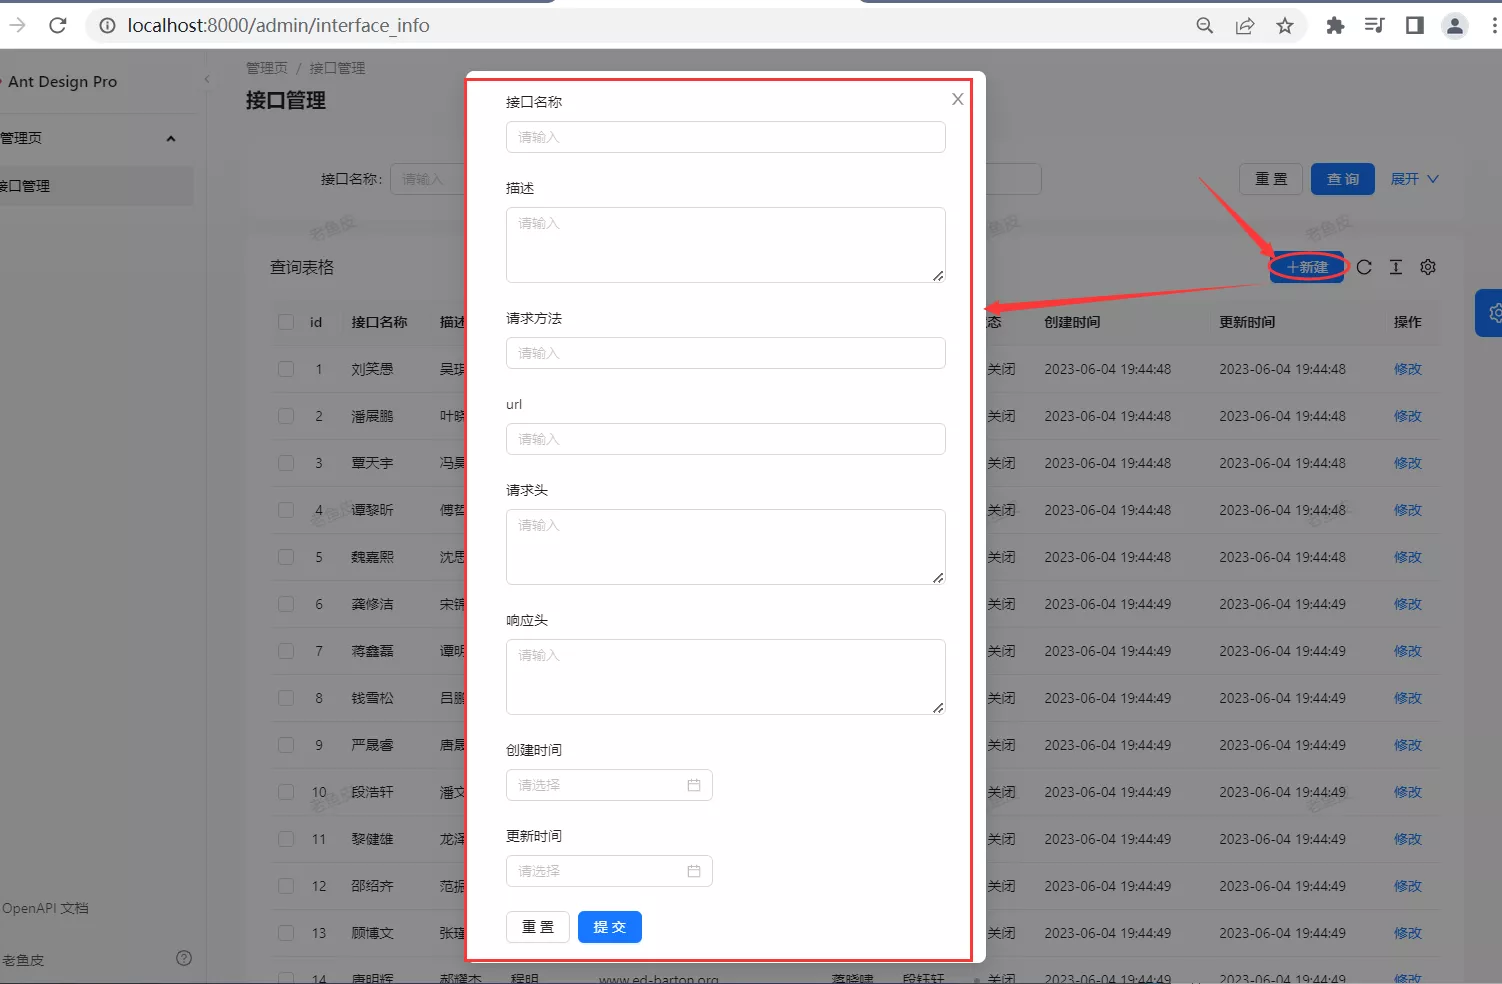The image size is (1502, 984).
Task: Focus the url input field
Action: [x=726, y=439]
